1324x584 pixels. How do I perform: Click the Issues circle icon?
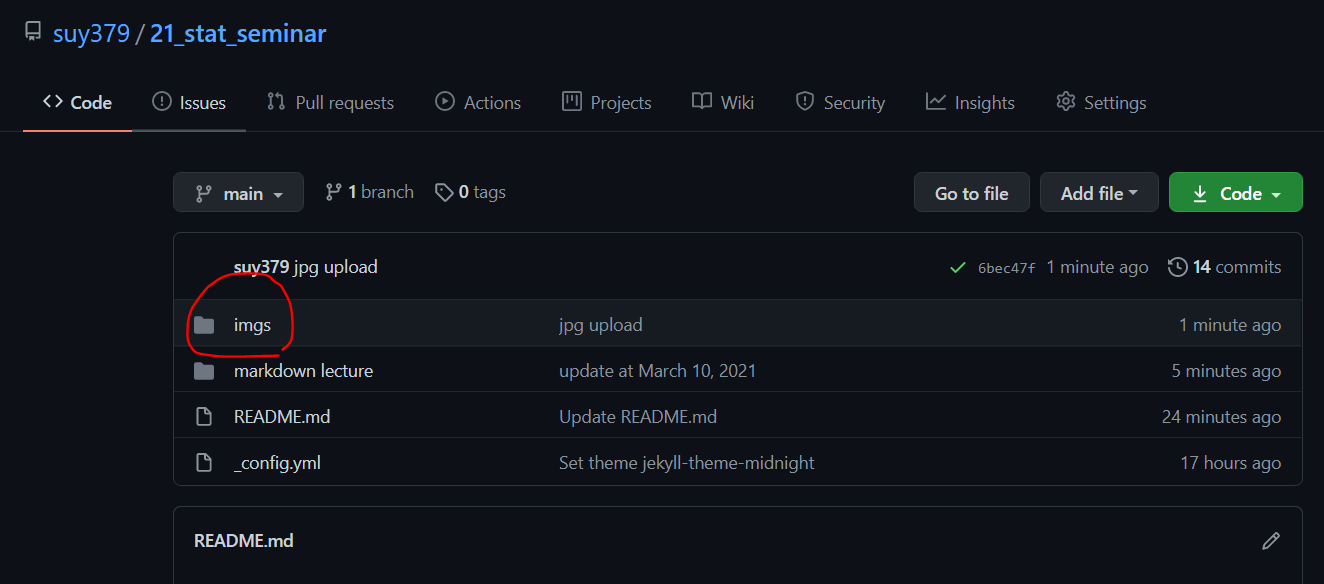coord(162,102)
